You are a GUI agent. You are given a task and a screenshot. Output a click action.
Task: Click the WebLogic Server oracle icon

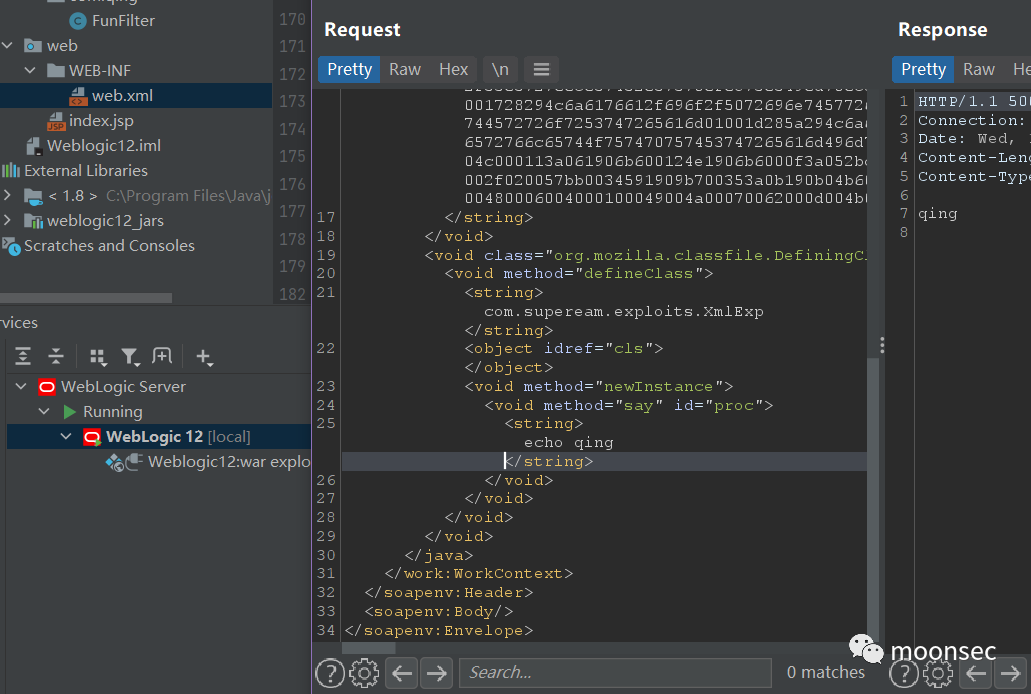[x=47, y=387]
